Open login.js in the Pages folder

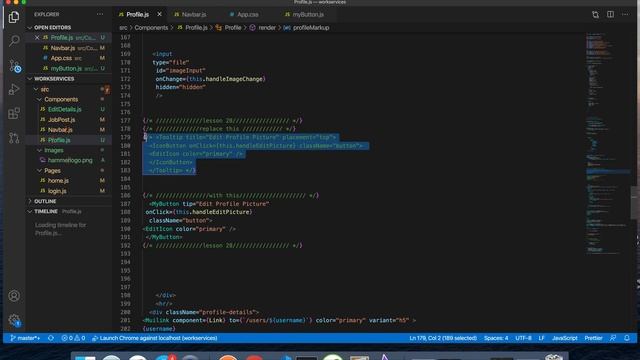point(57,191)
